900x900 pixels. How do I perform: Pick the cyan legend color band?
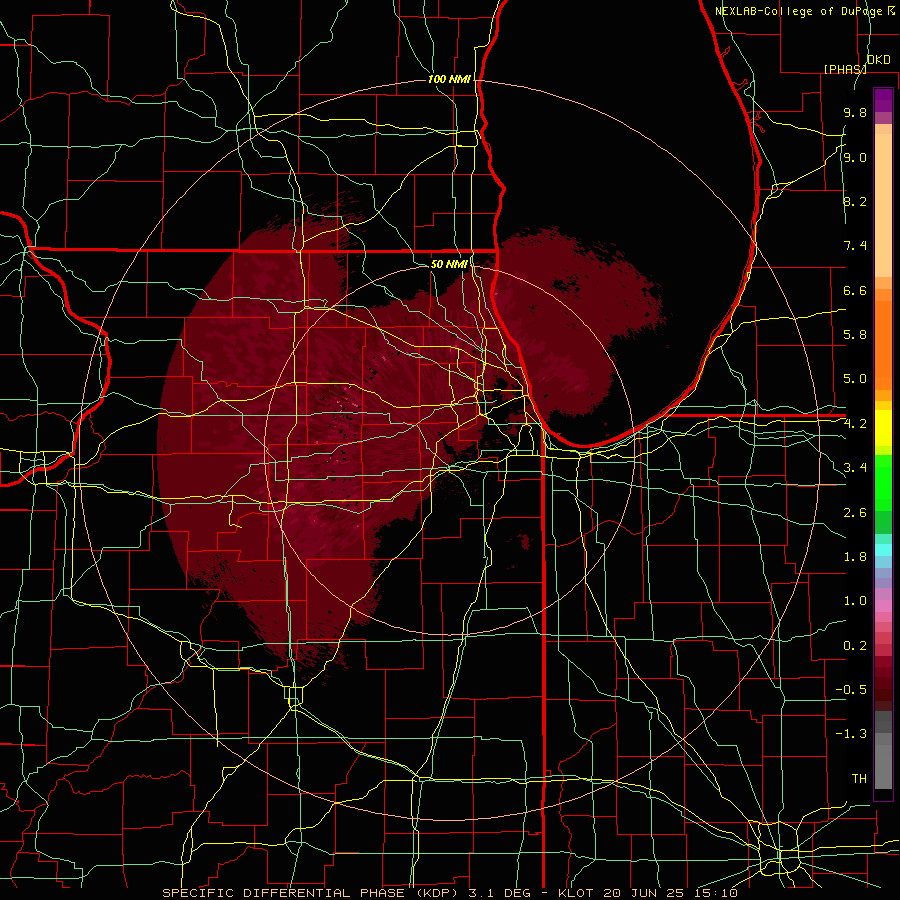click(x=883, y=550)
